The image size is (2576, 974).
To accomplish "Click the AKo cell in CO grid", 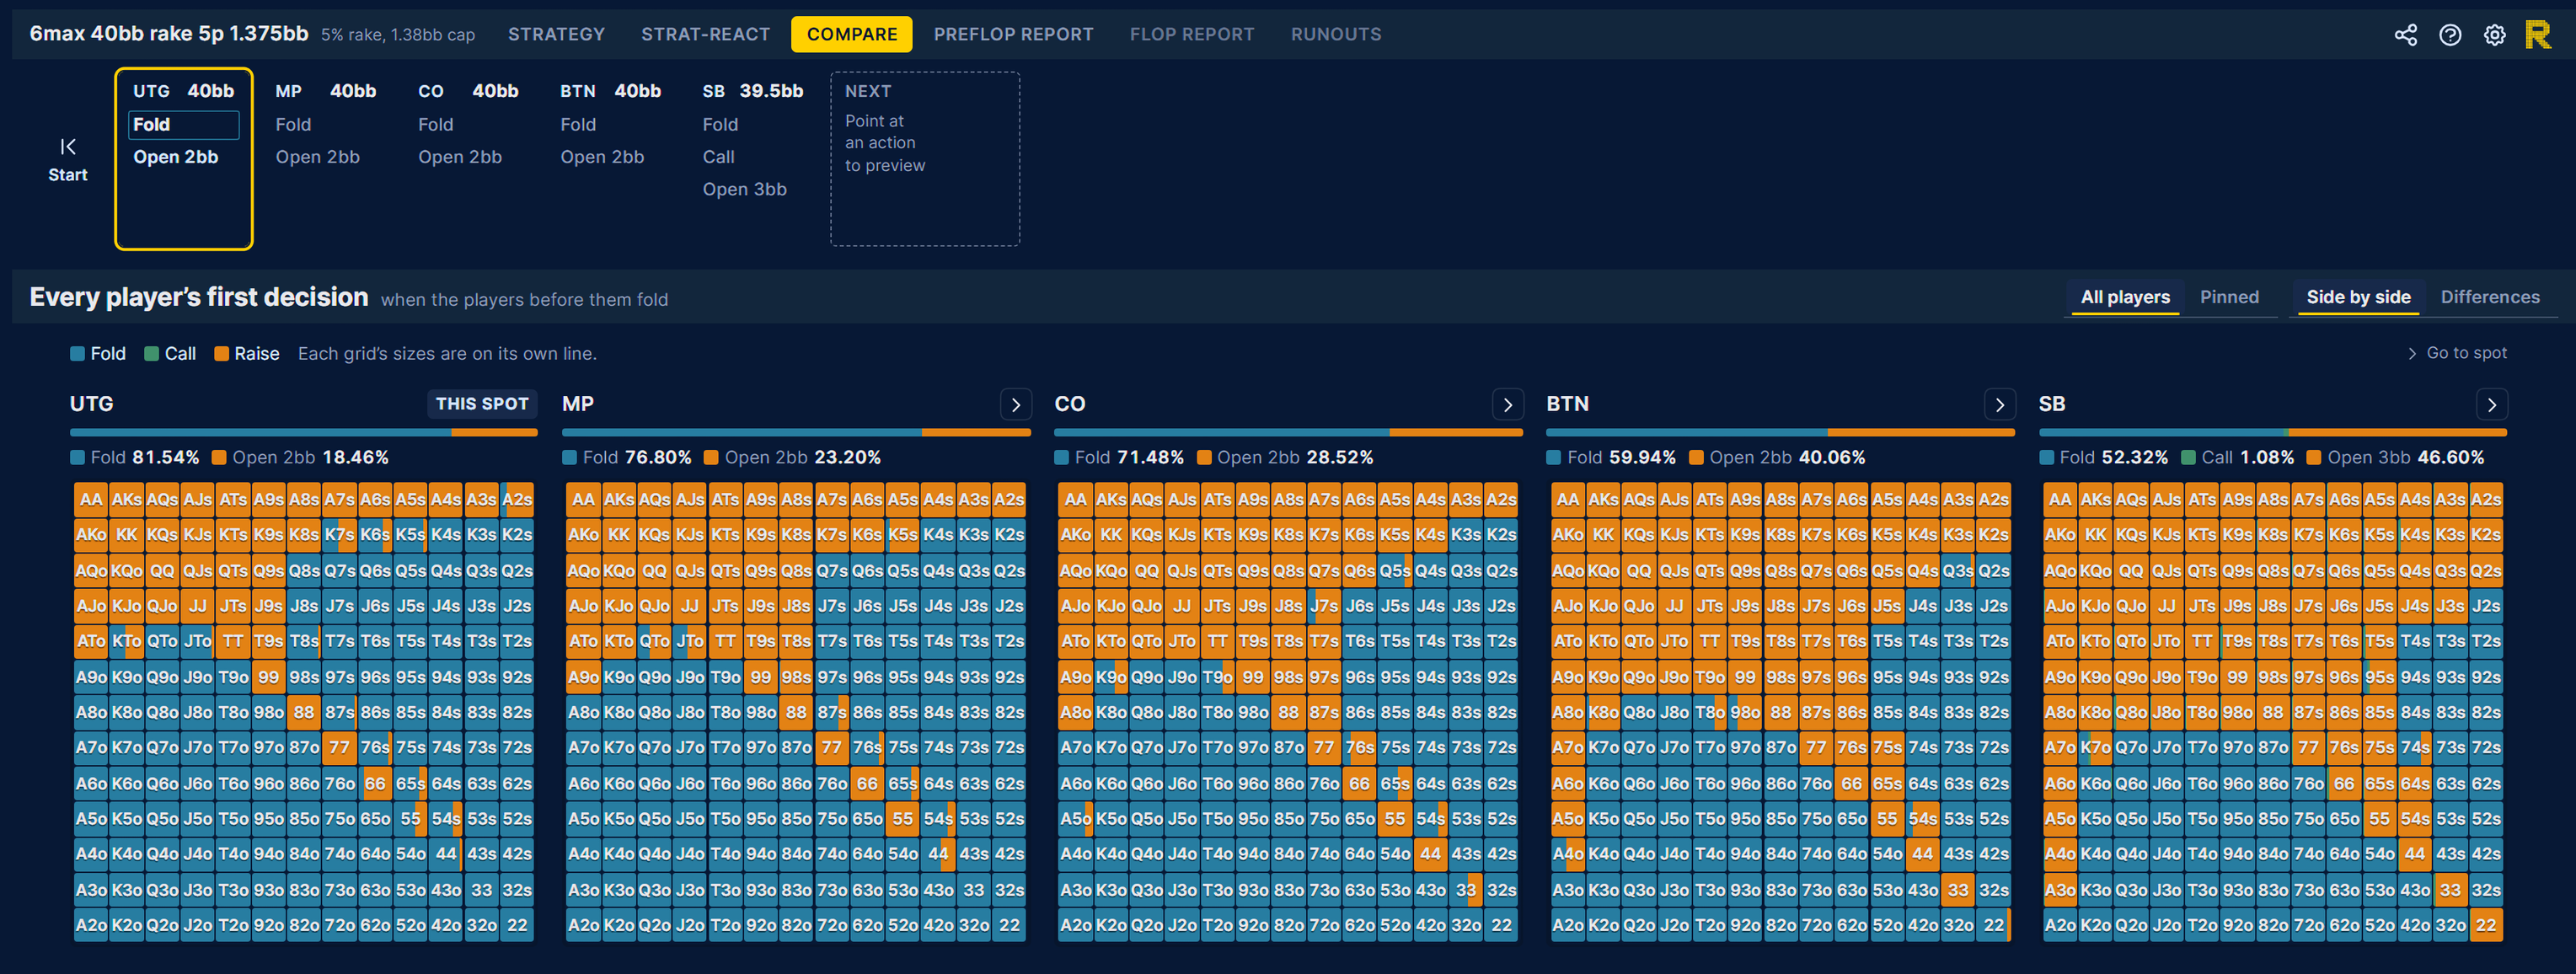I will pos(1075,534).
